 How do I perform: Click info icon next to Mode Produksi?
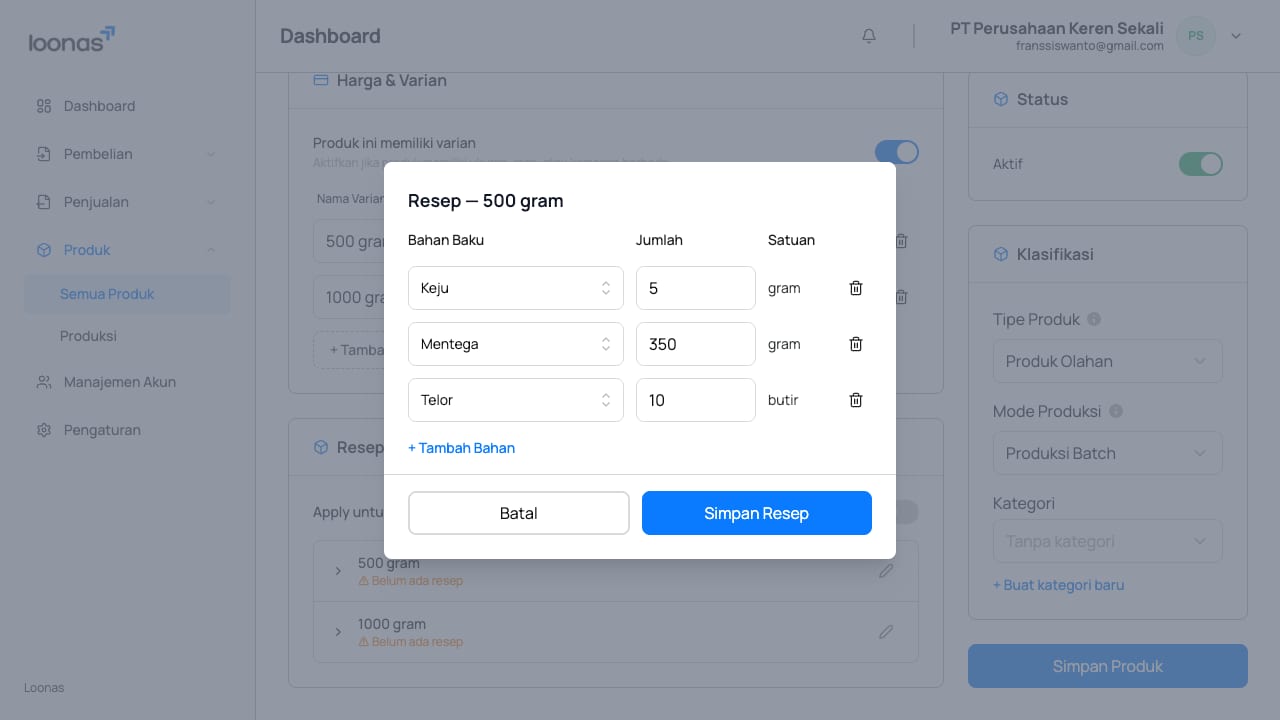1116,411
